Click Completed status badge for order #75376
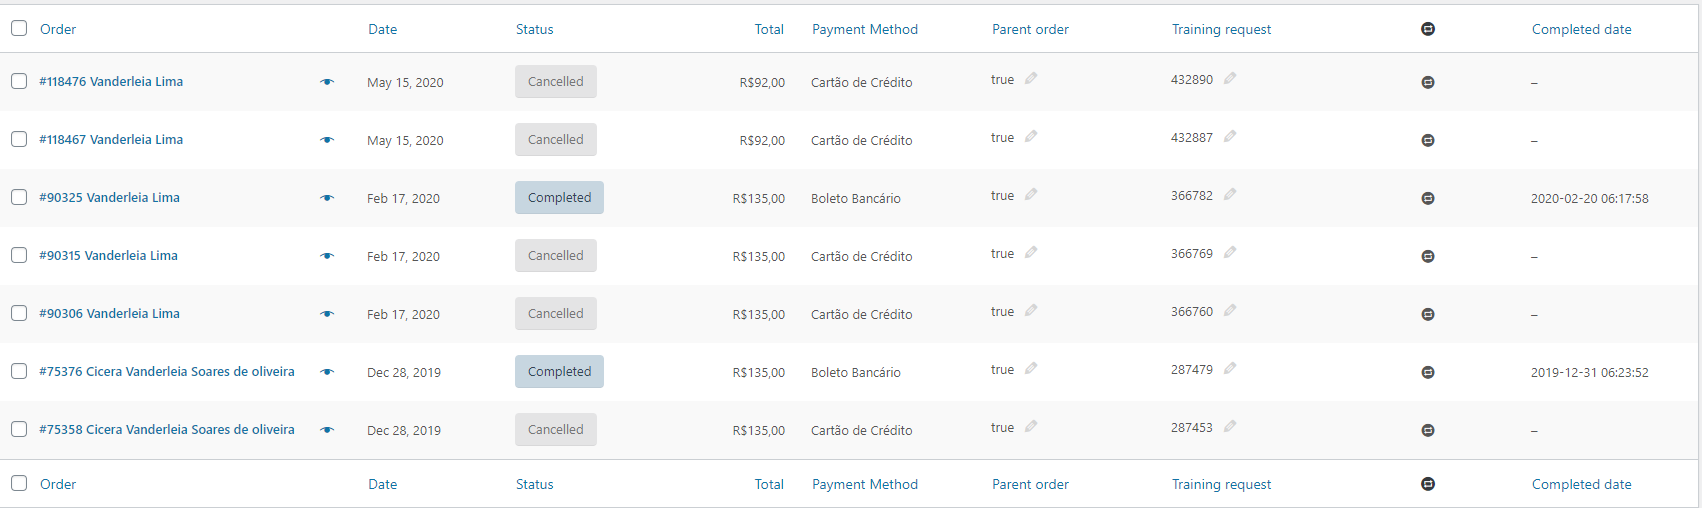The height and width of the screenshot is (508, 1702). [x=559, y=372]
